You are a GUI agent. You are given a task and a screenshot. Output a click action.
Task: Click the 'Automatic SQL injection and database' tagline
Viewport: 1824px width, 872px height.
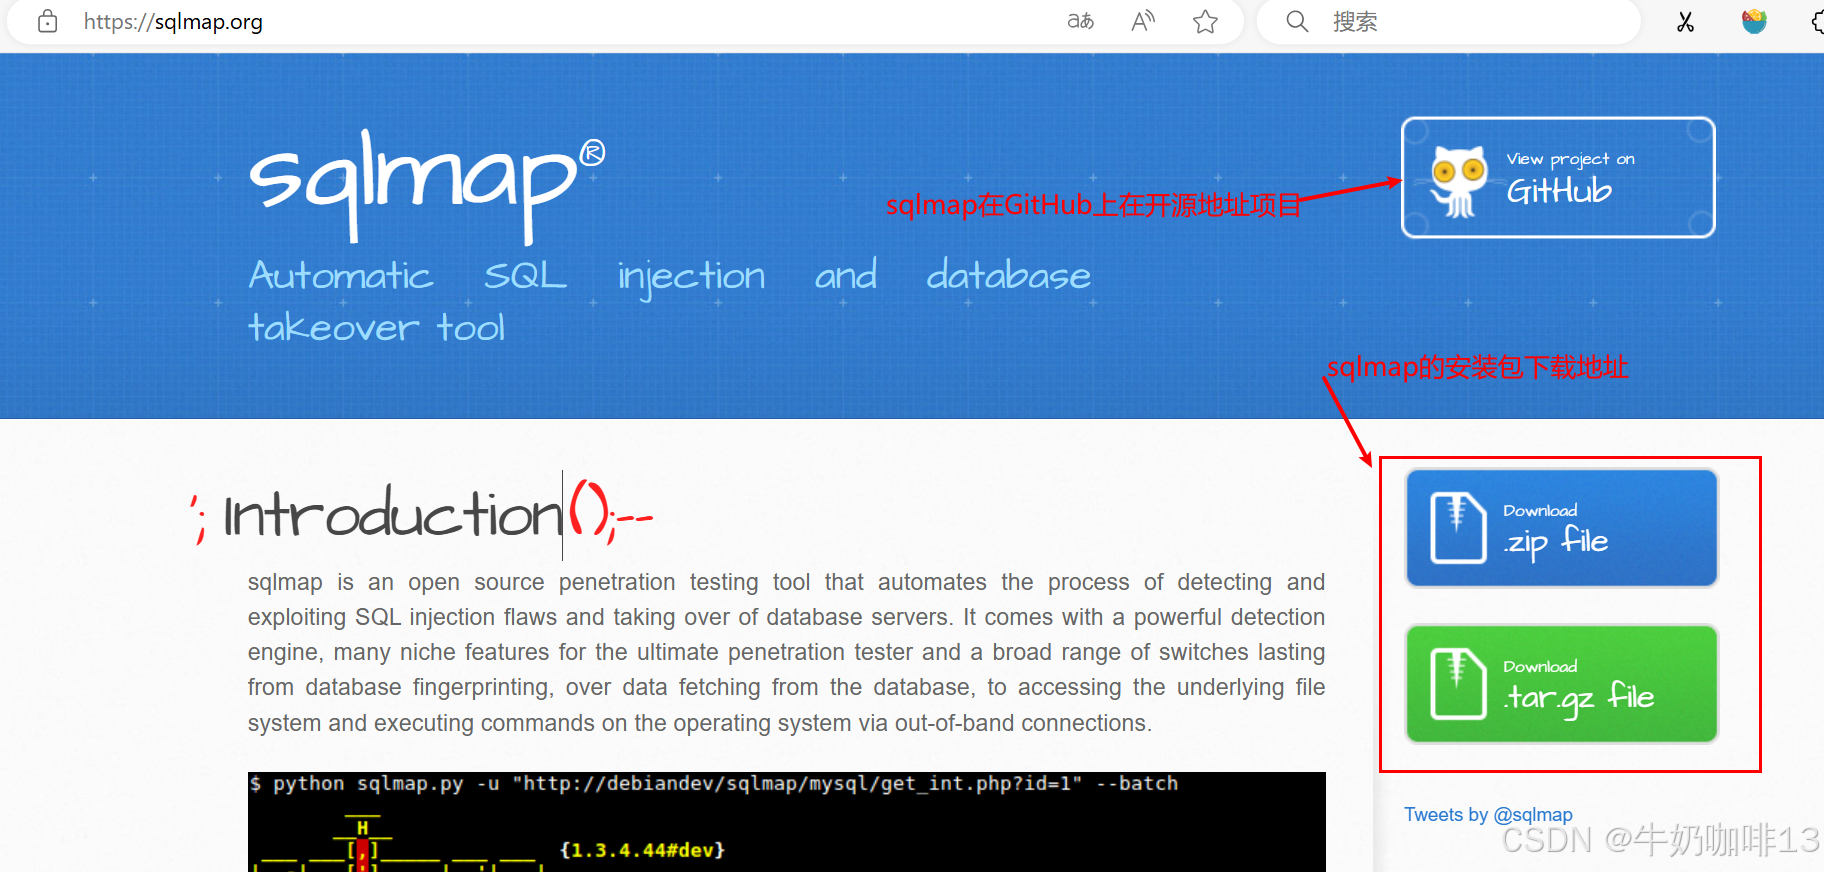[669, 276]
